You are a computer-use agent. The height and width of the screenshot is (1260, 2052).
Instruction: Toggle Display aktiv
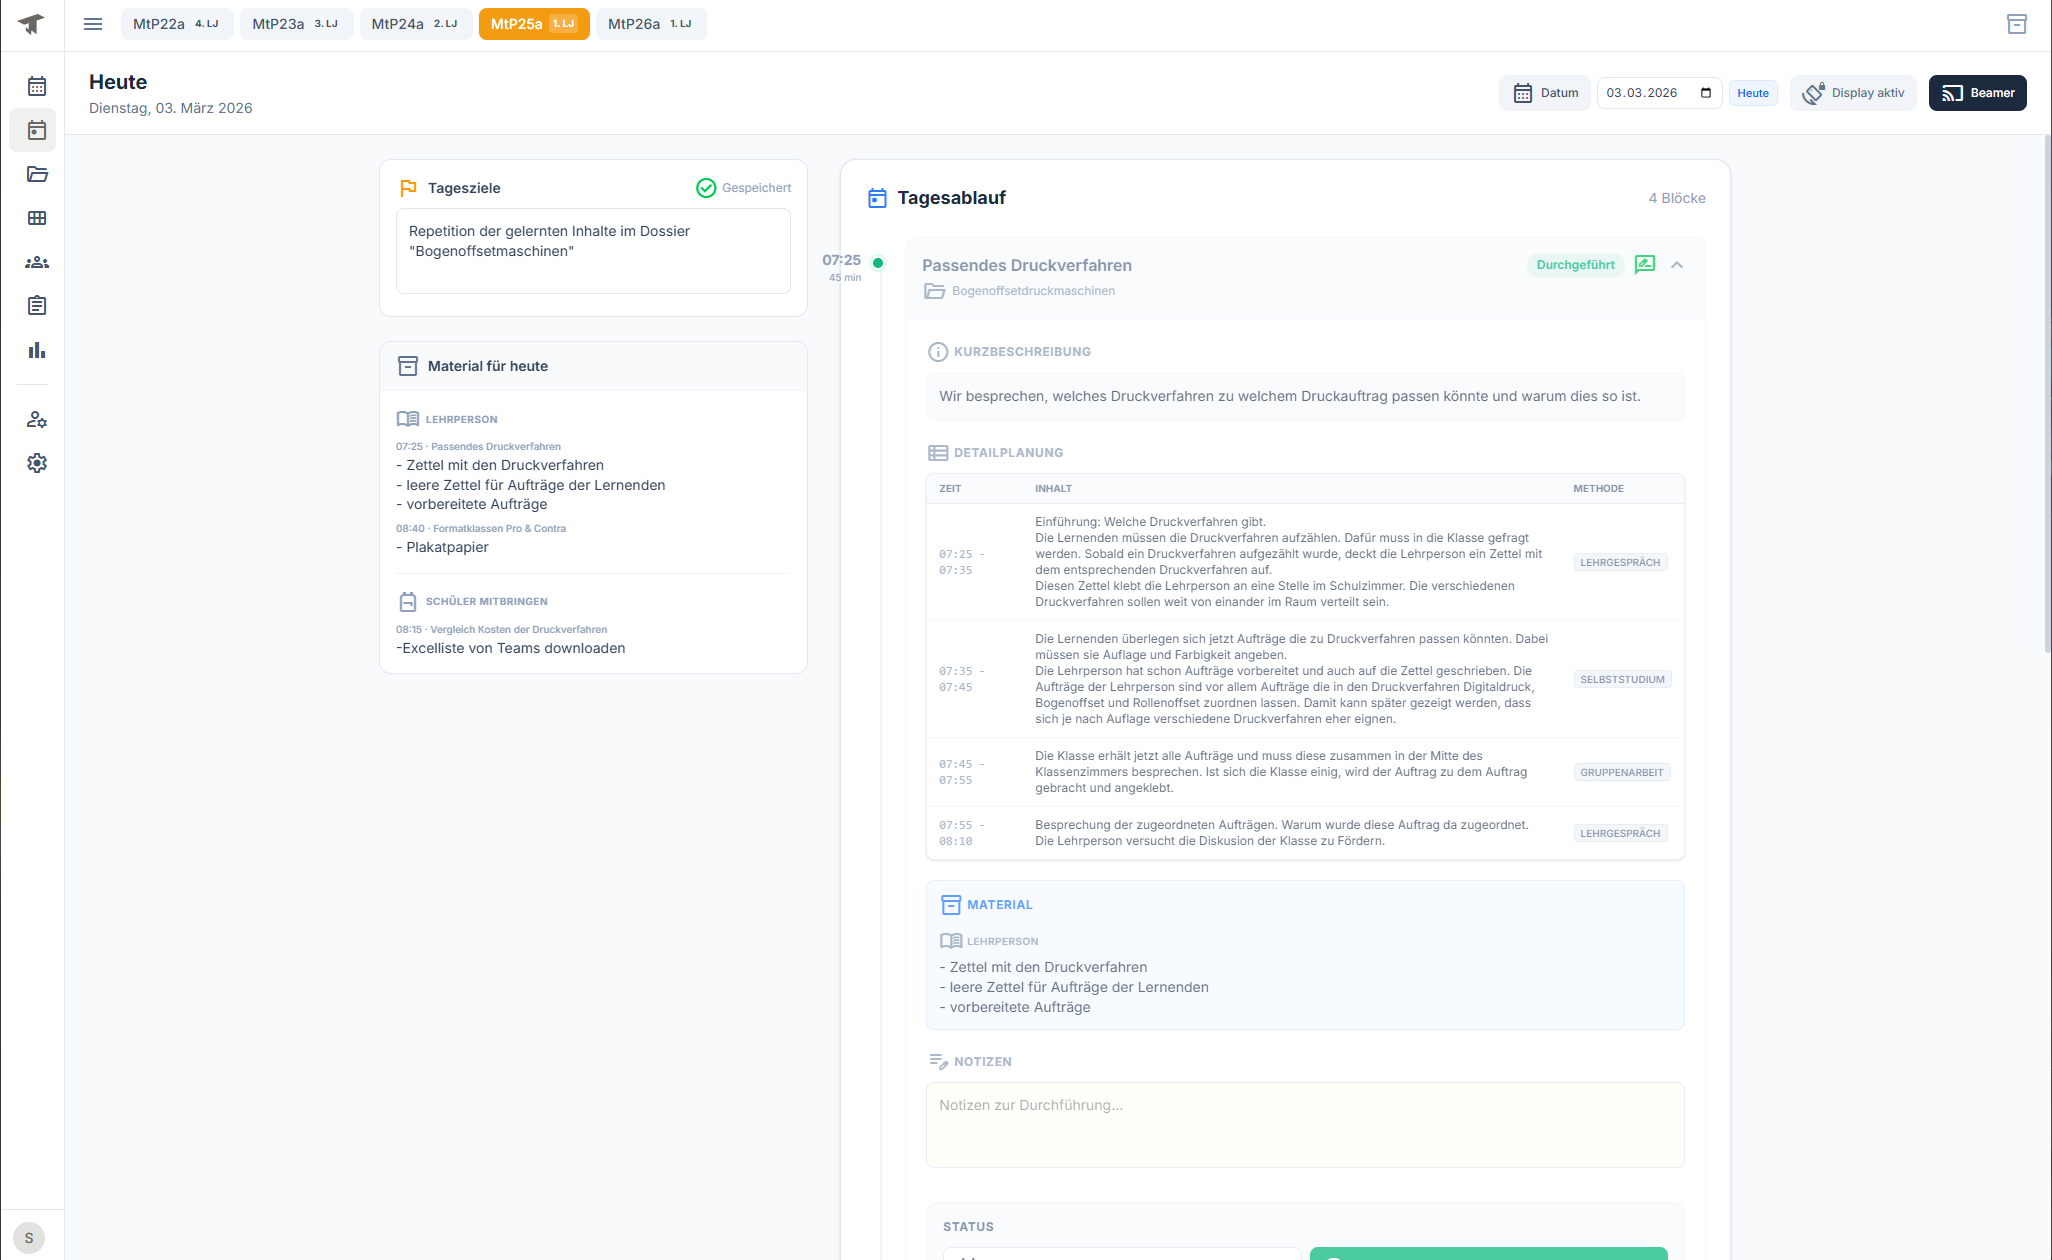[1853, 92]
